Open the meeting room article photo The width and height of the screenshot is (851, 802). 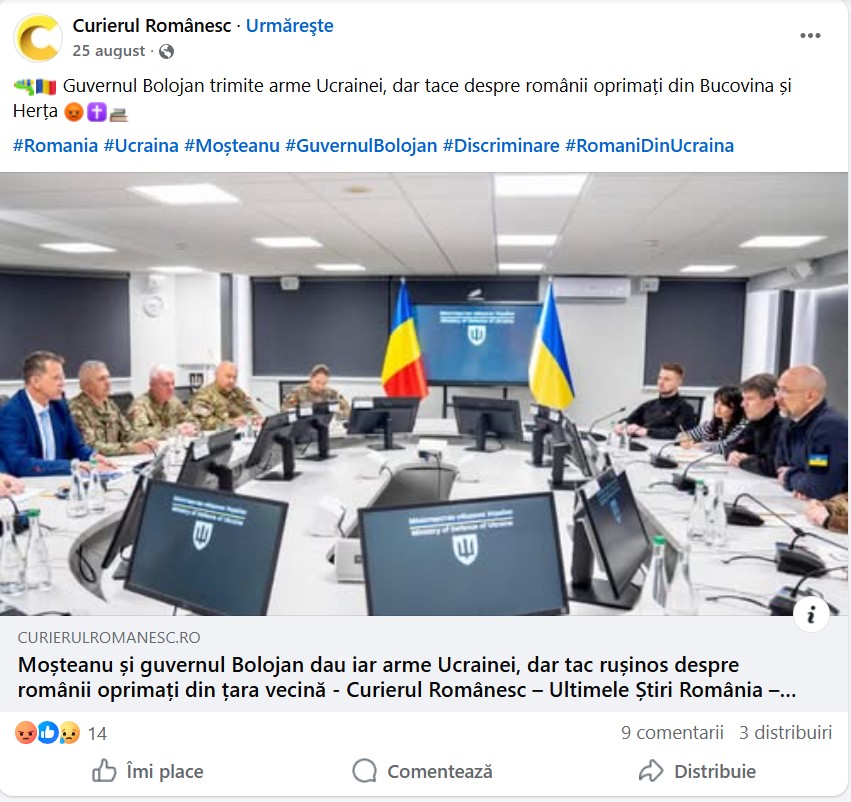point(424,394)
